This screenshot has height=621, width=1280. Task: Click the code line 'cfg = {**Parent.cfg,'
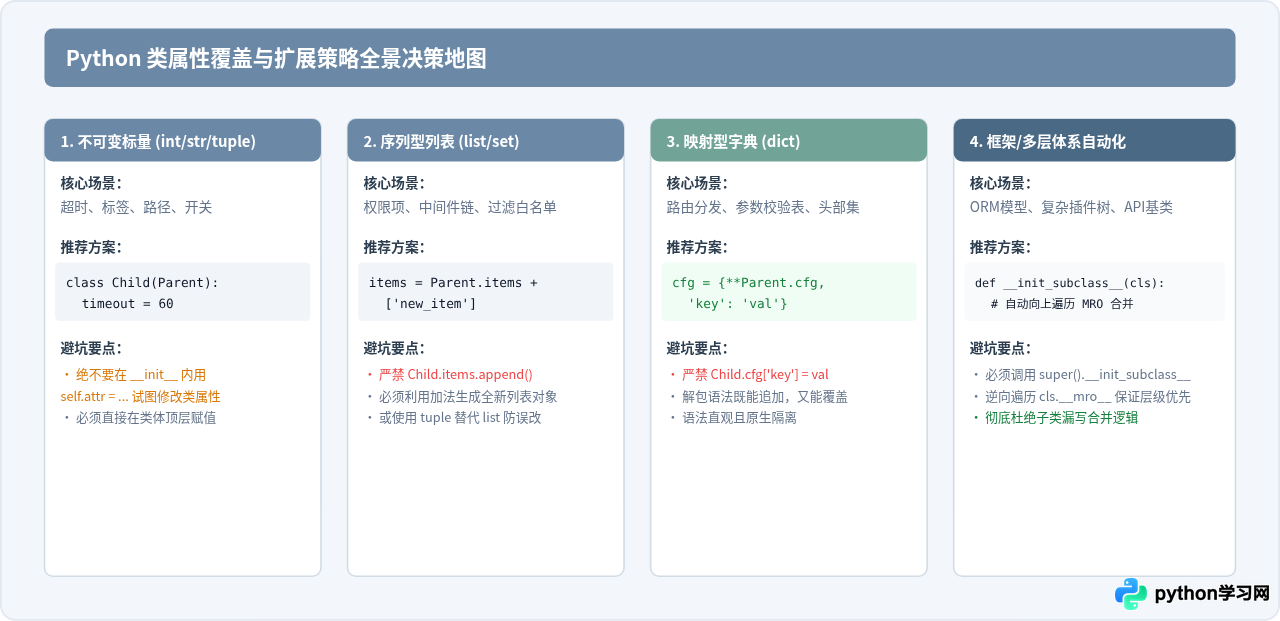tap(748, 282)
